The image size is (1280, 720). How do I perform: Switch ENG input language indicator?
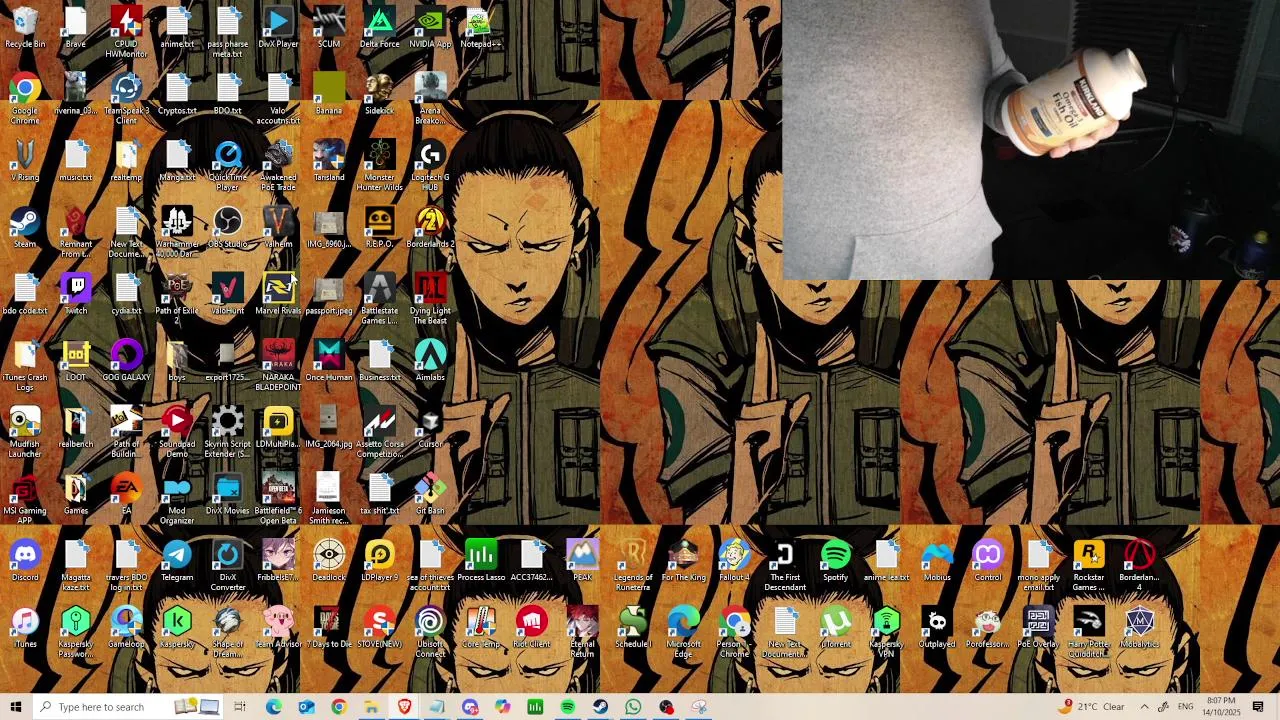pos(1186,707)
